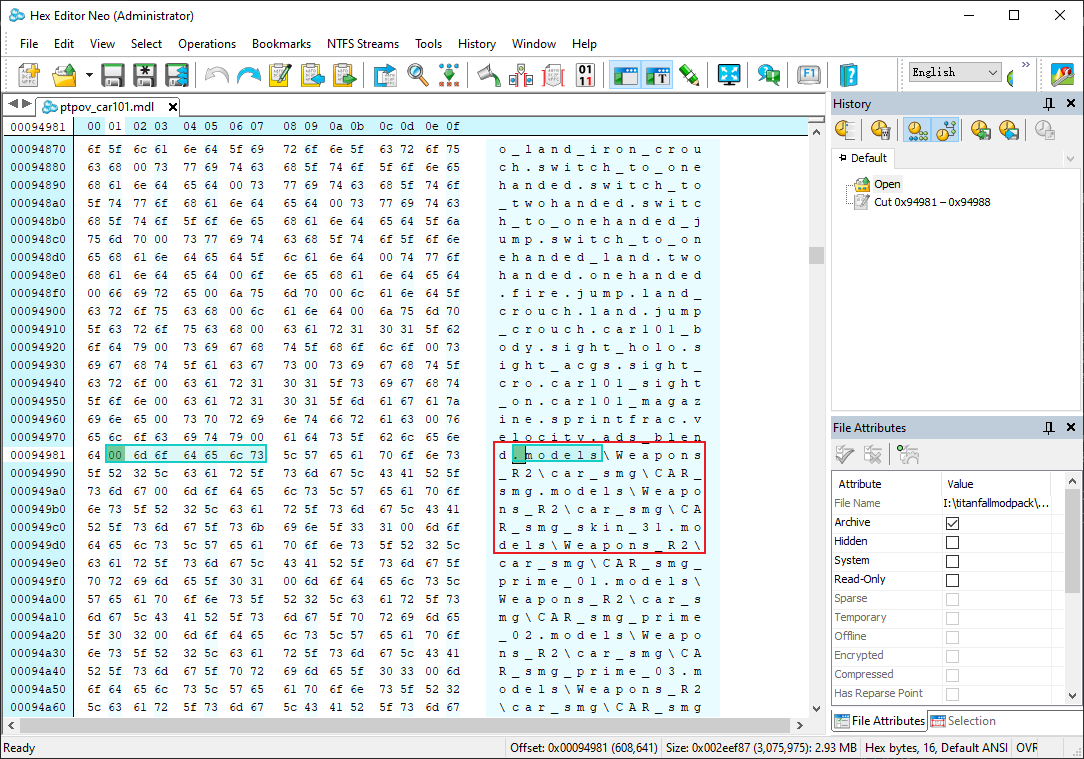The width and height of the screenshot is (1084, 759).
Task: Click the Select range brackets icon
Action: click(x=553, y=75)
